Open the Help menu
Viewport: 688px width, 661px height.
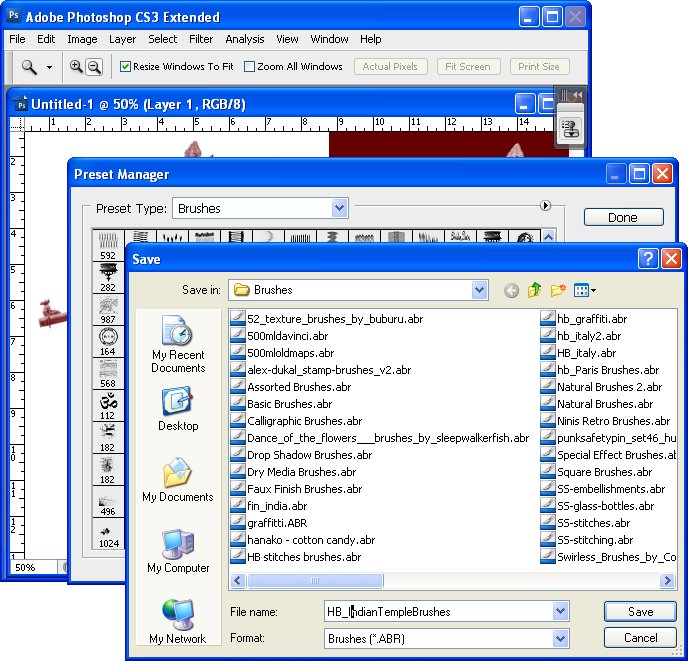pyautogui.click(x=371, y=39)
